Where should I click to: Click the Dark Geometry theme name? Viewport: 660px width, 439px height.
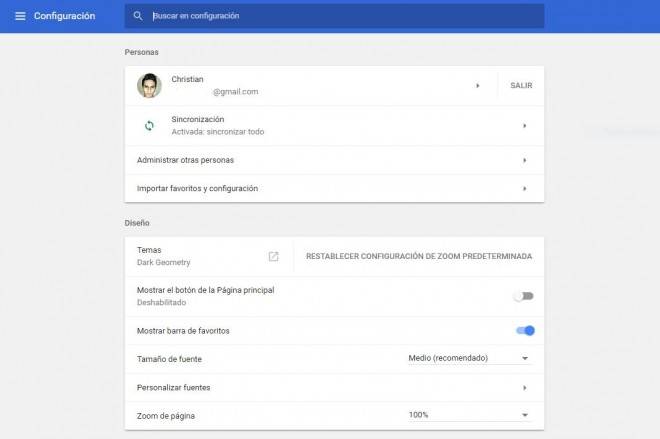coord(163,262)
